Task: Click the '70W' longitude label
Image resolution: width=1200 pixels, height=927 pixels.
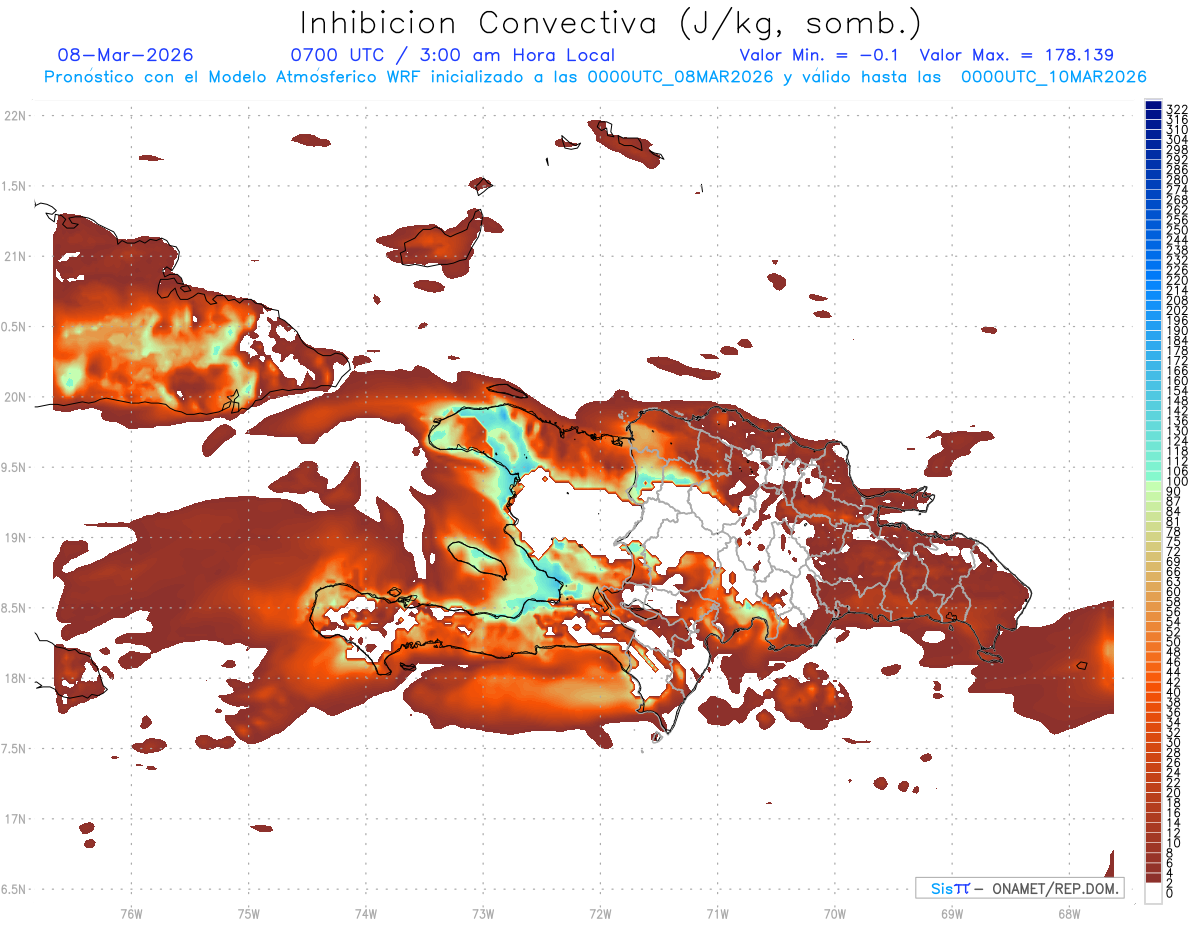Action: (x=835, y=913)
